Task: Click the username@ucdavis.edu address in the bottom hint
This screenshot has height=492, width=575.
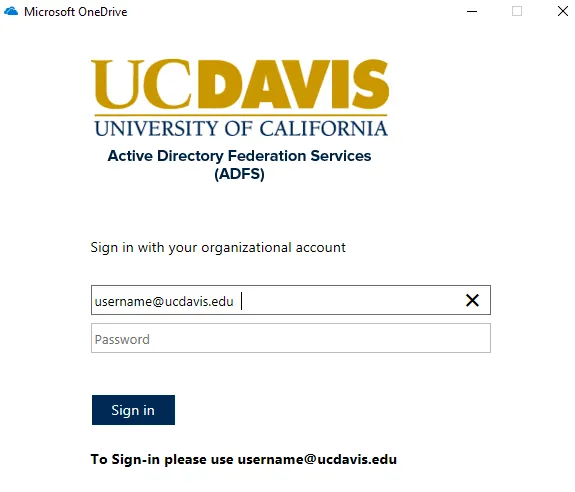Action: (317, 459)
